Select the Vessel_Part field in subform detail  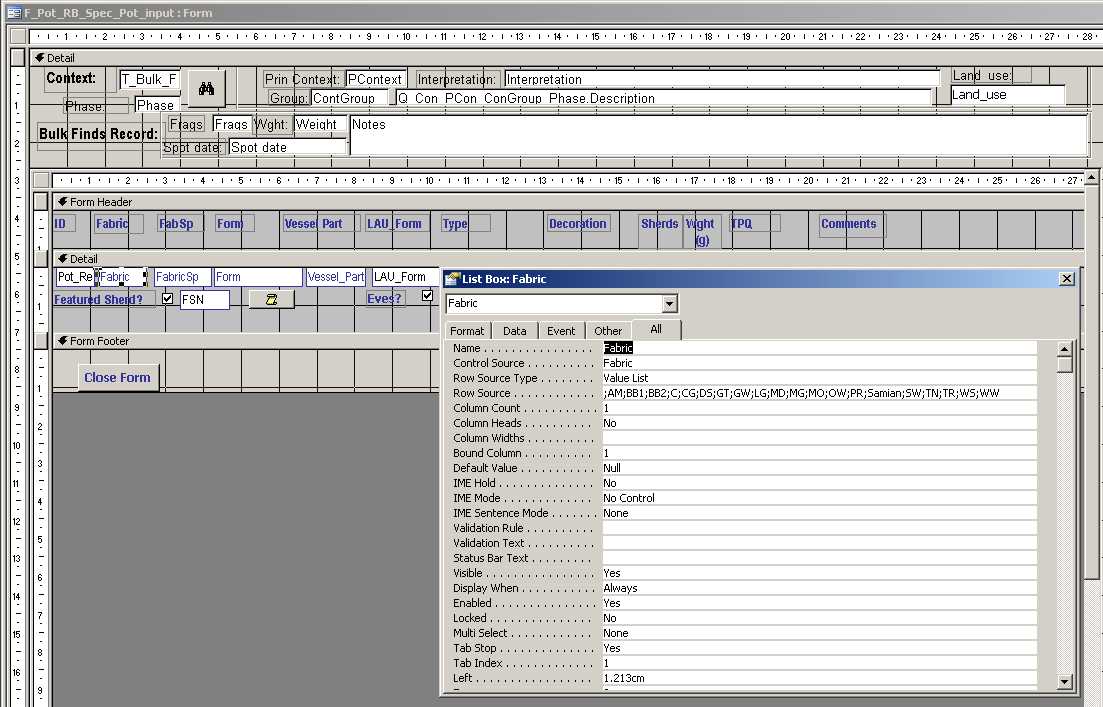pos(335,277)
